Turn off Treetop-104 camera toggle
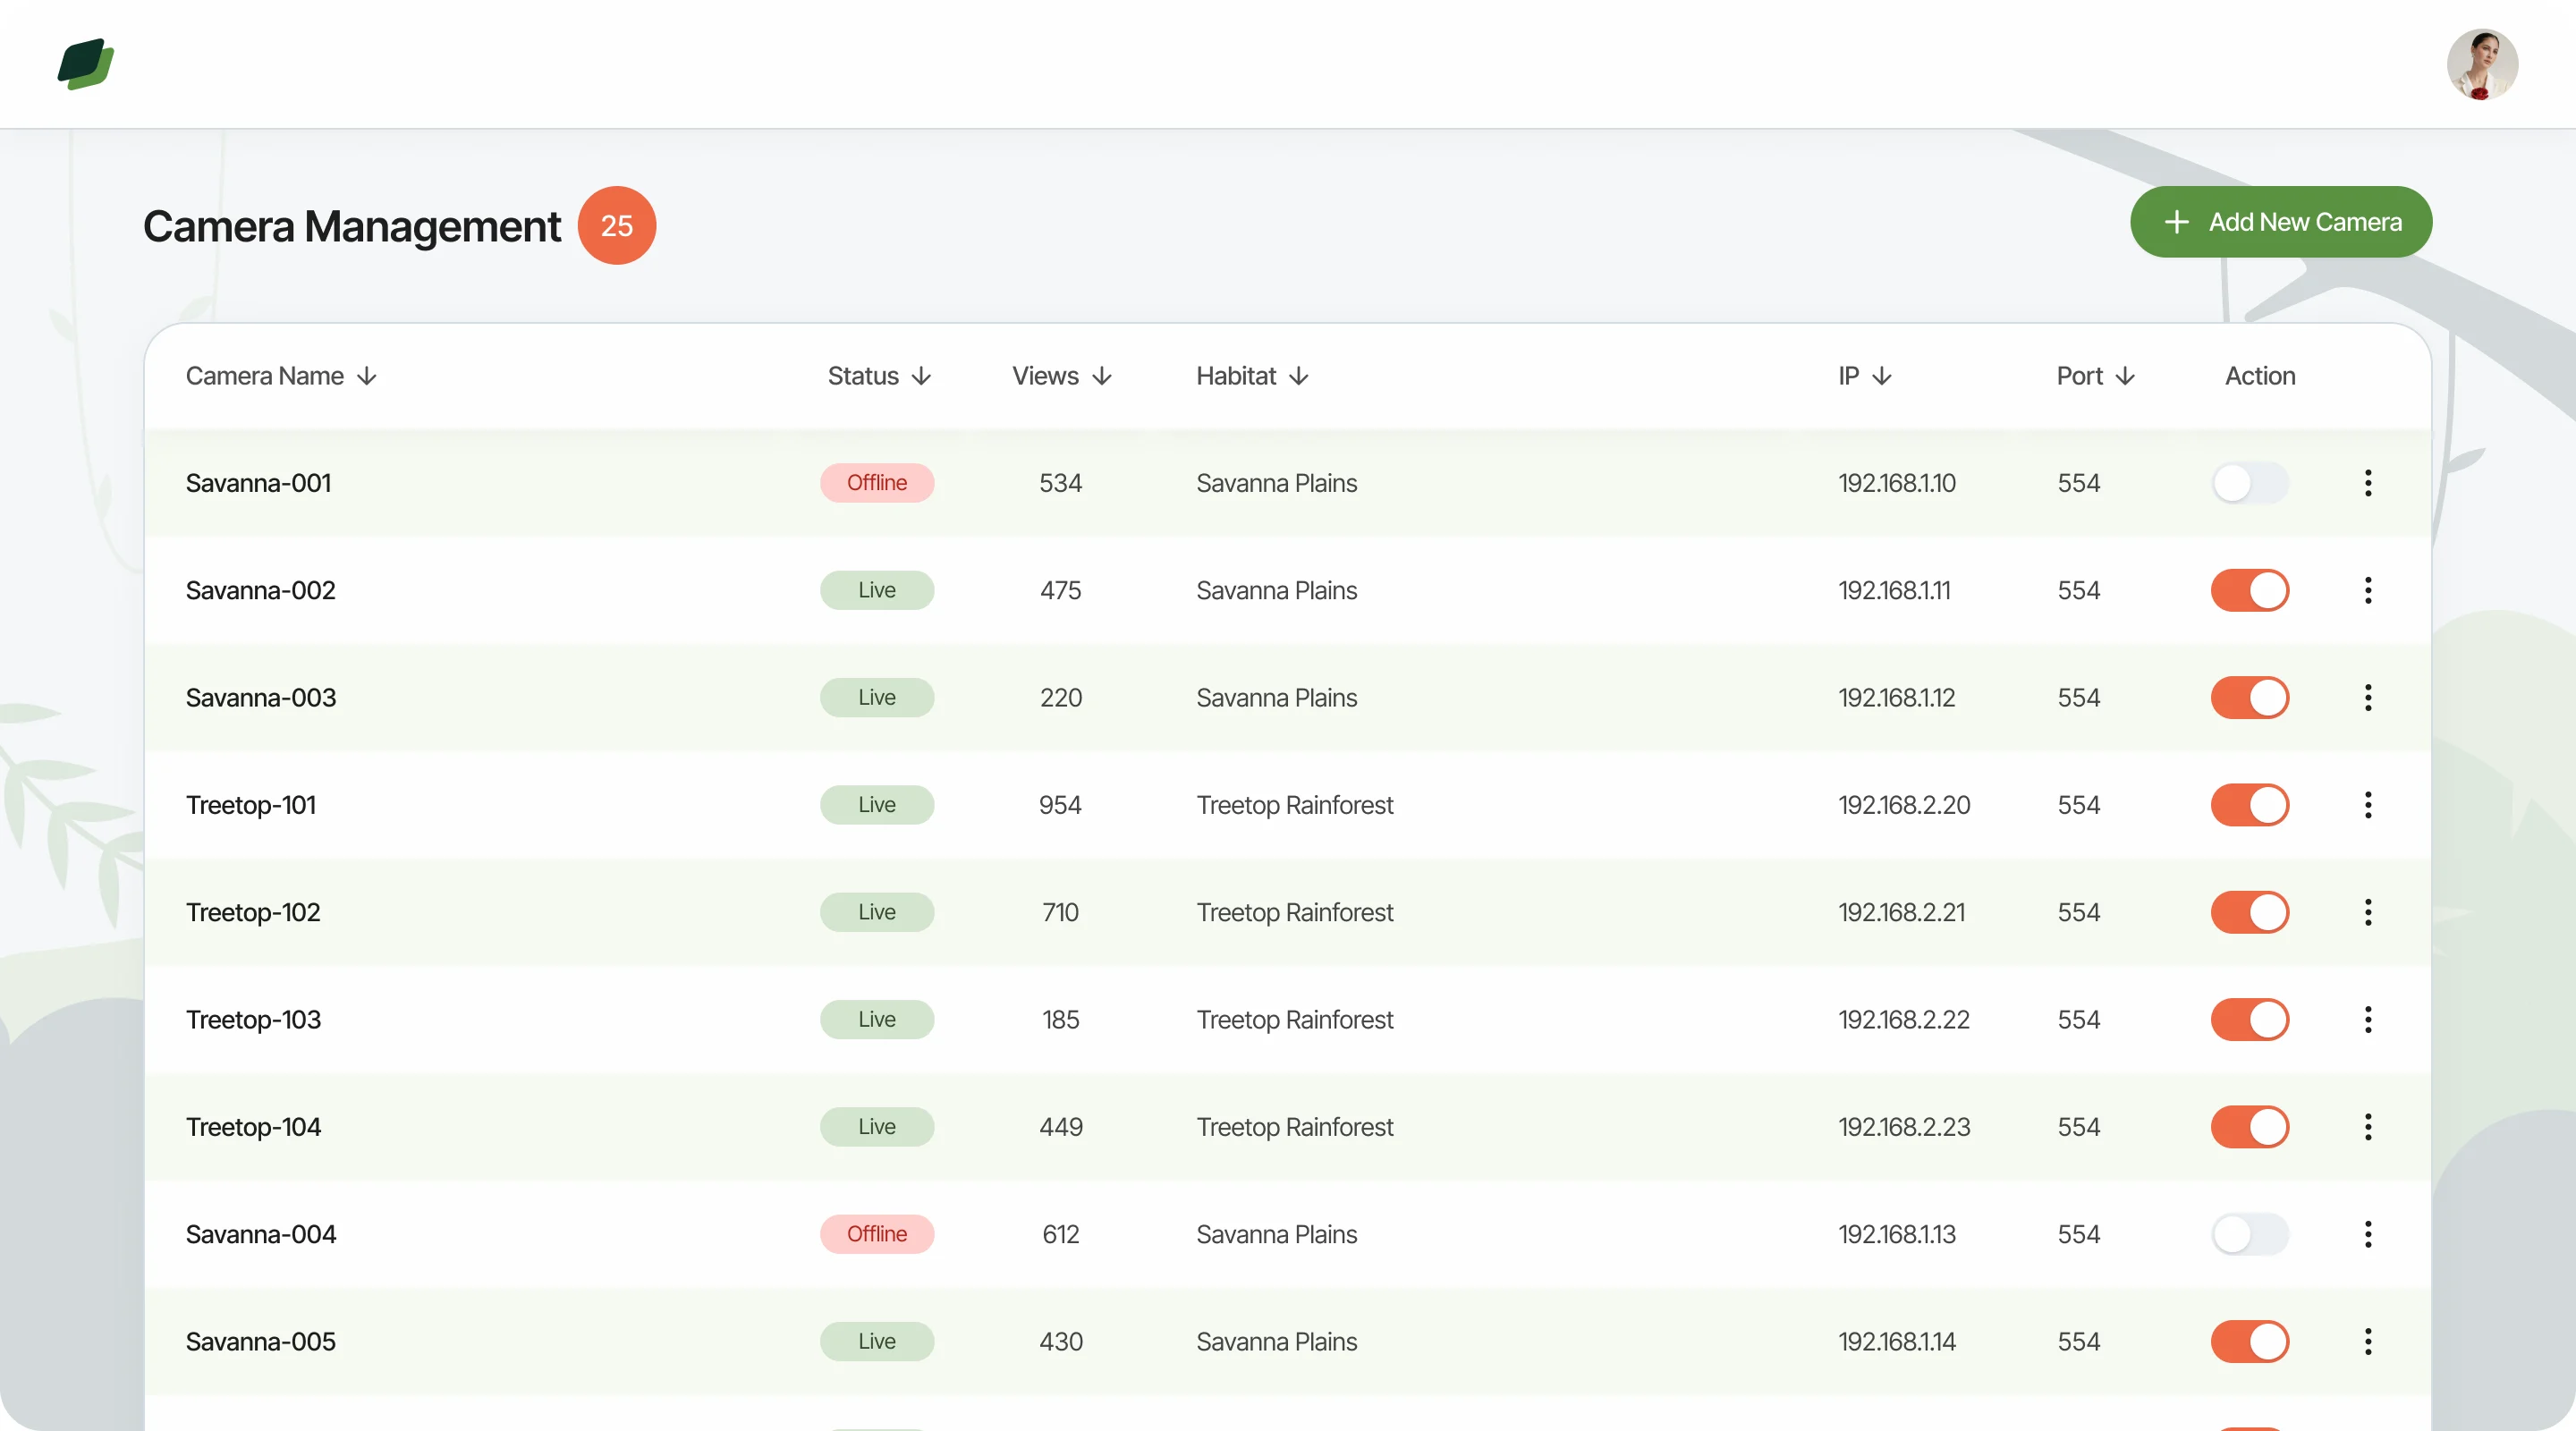 2250,1127
